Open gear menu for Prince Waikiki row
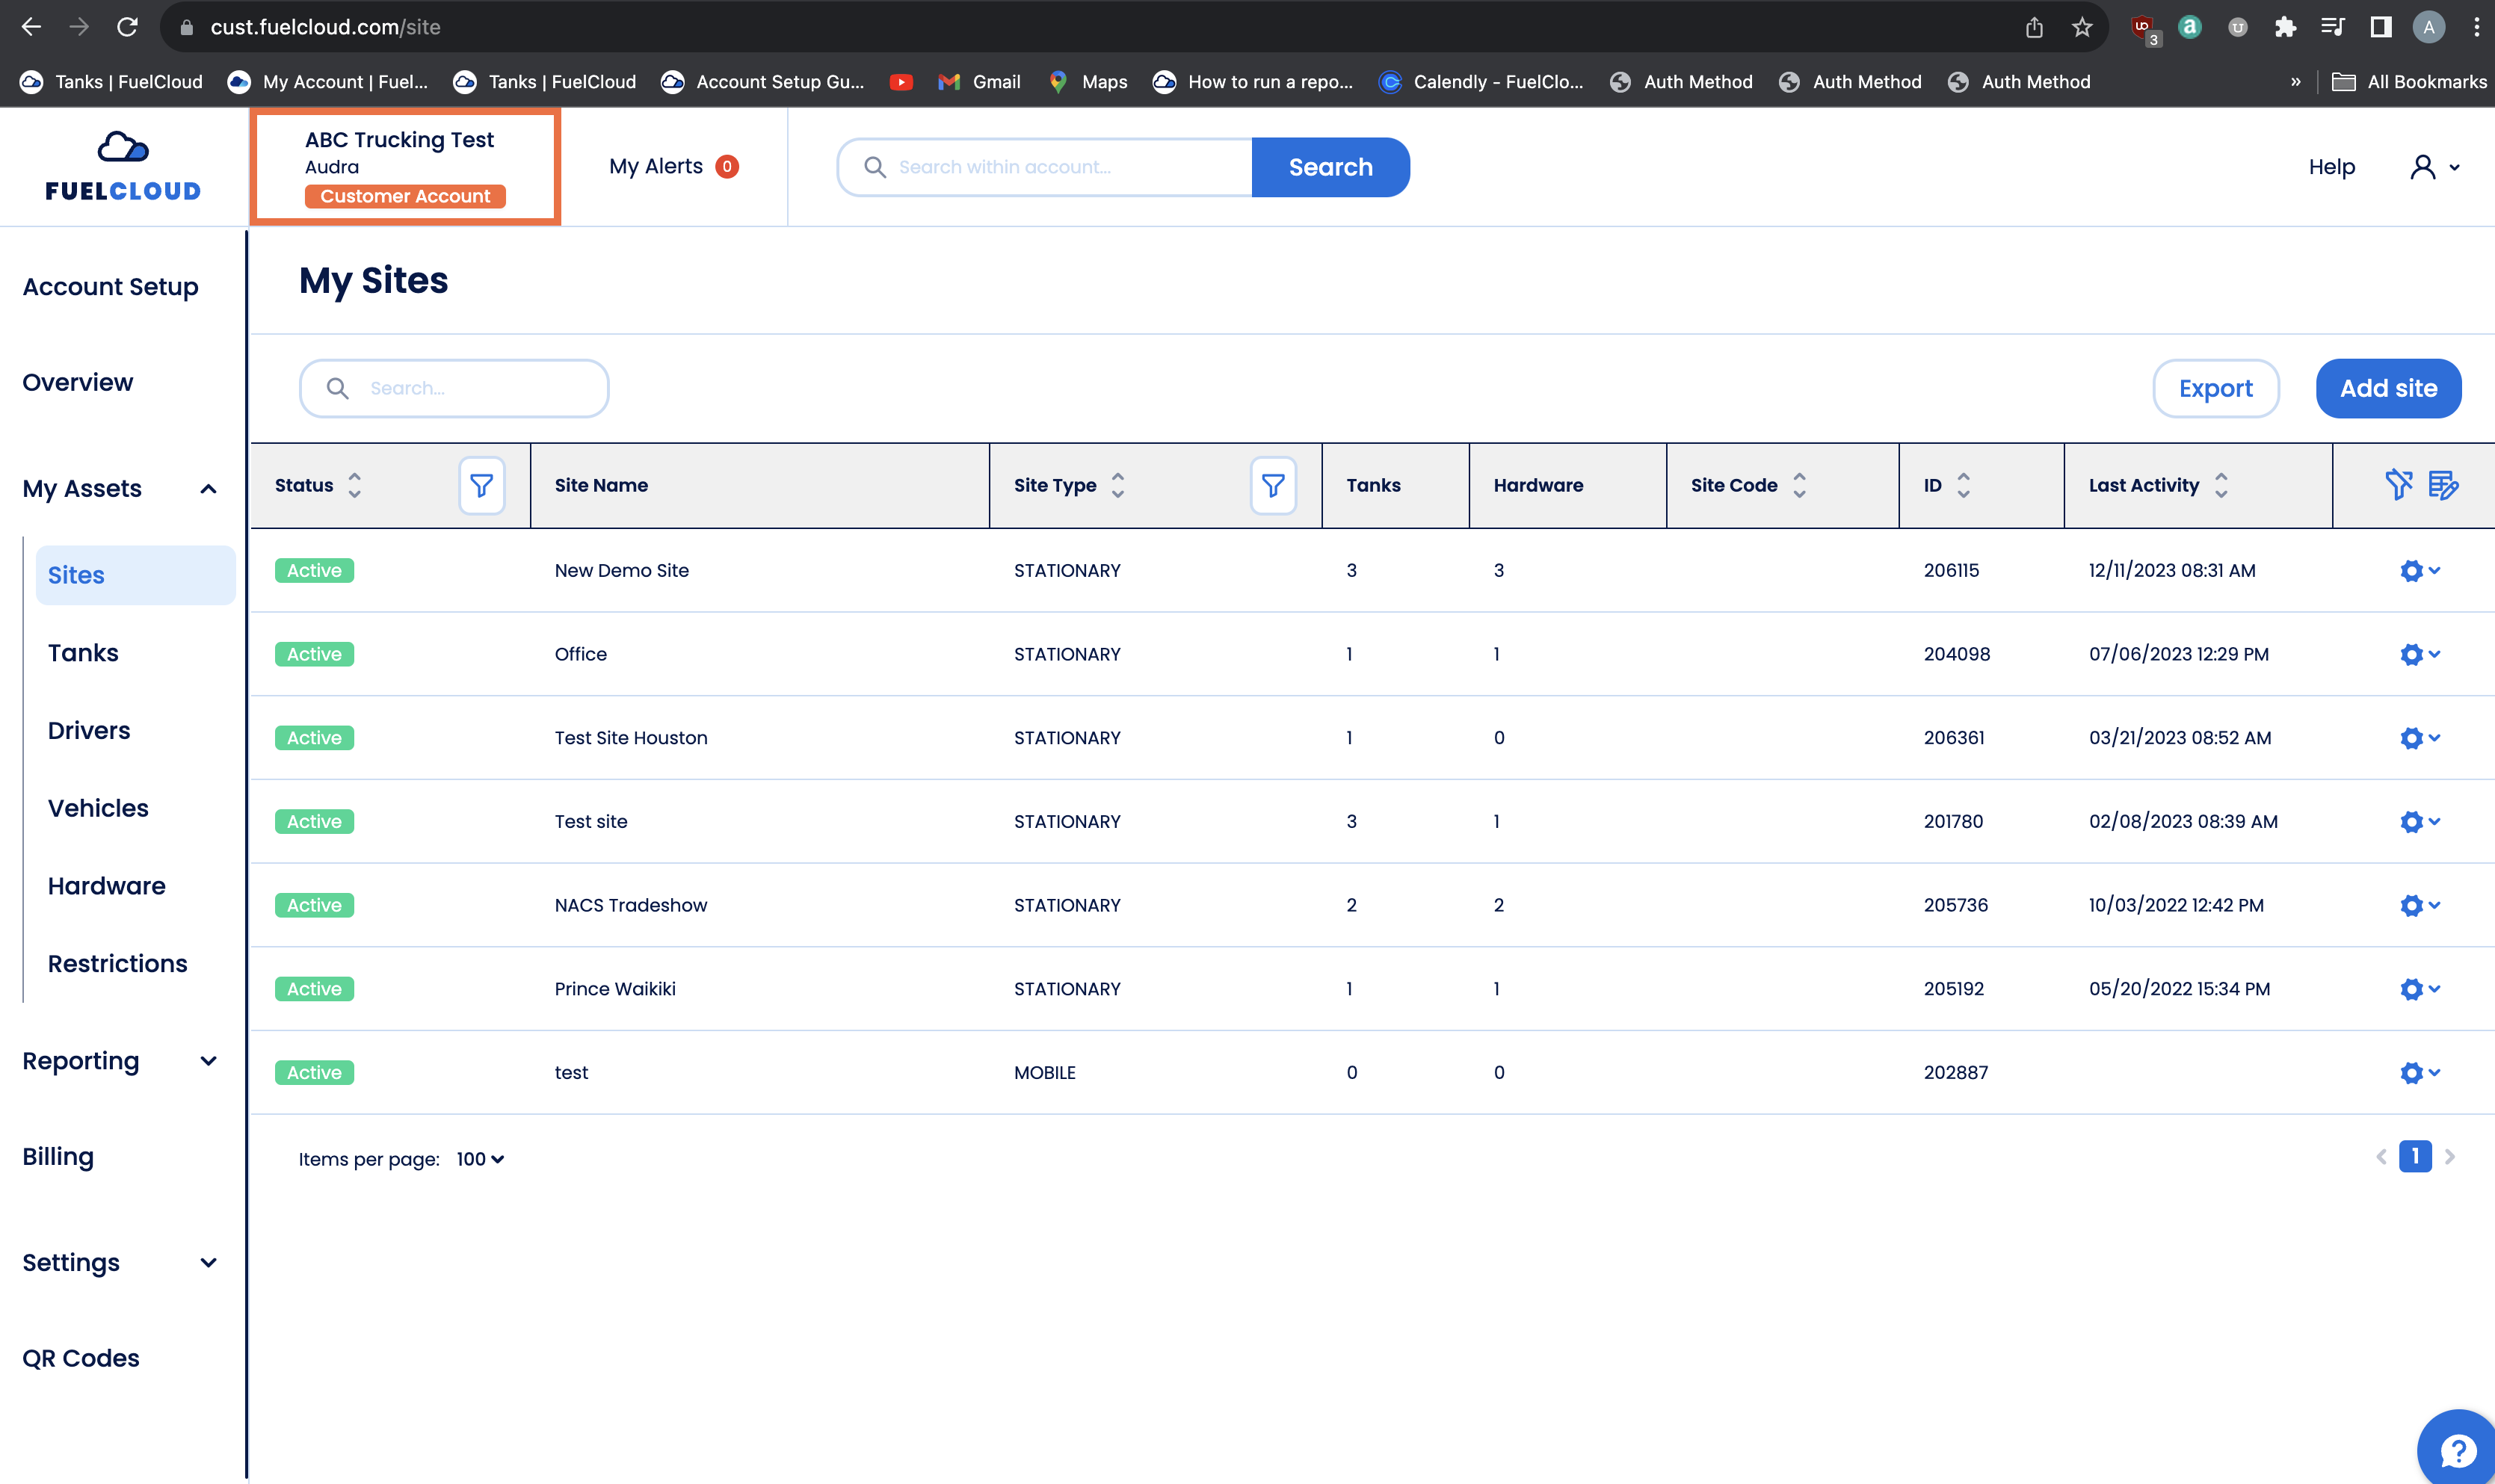Screen dimensions: 2495x1484 (2419, 989)
